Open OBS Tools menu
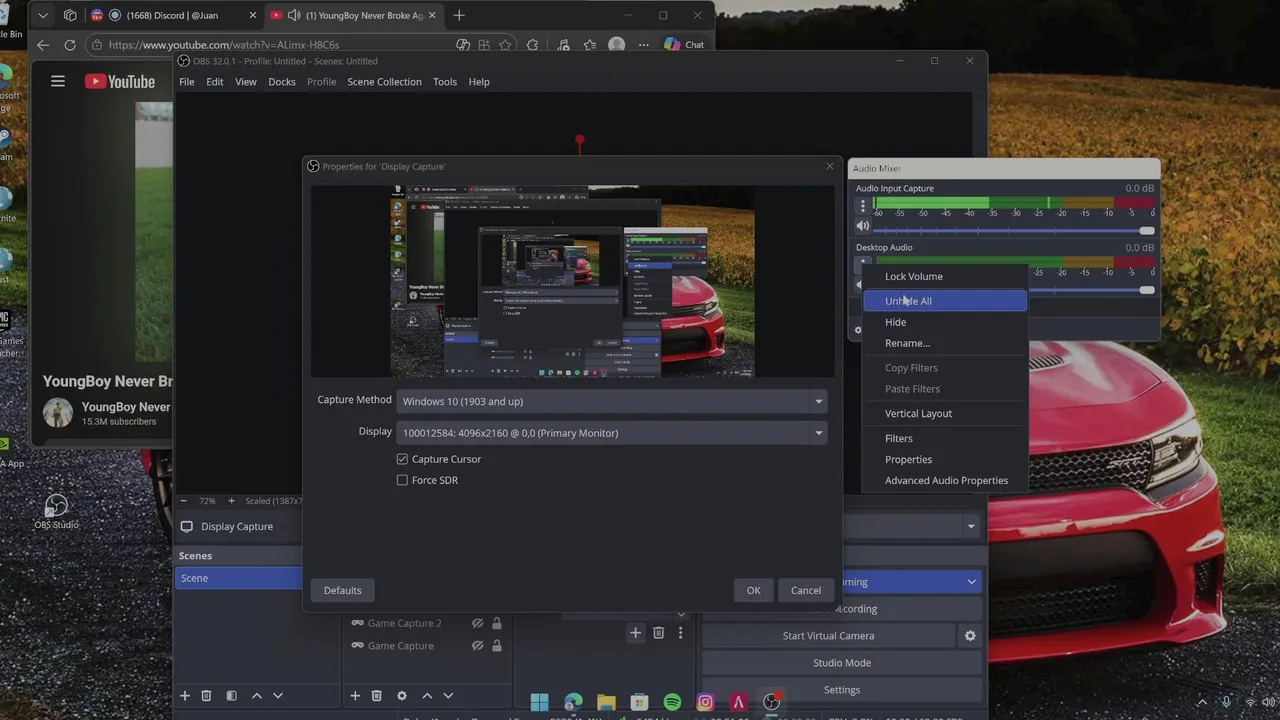Viewport: 1280px width, 720px height. tap(445, 82)
